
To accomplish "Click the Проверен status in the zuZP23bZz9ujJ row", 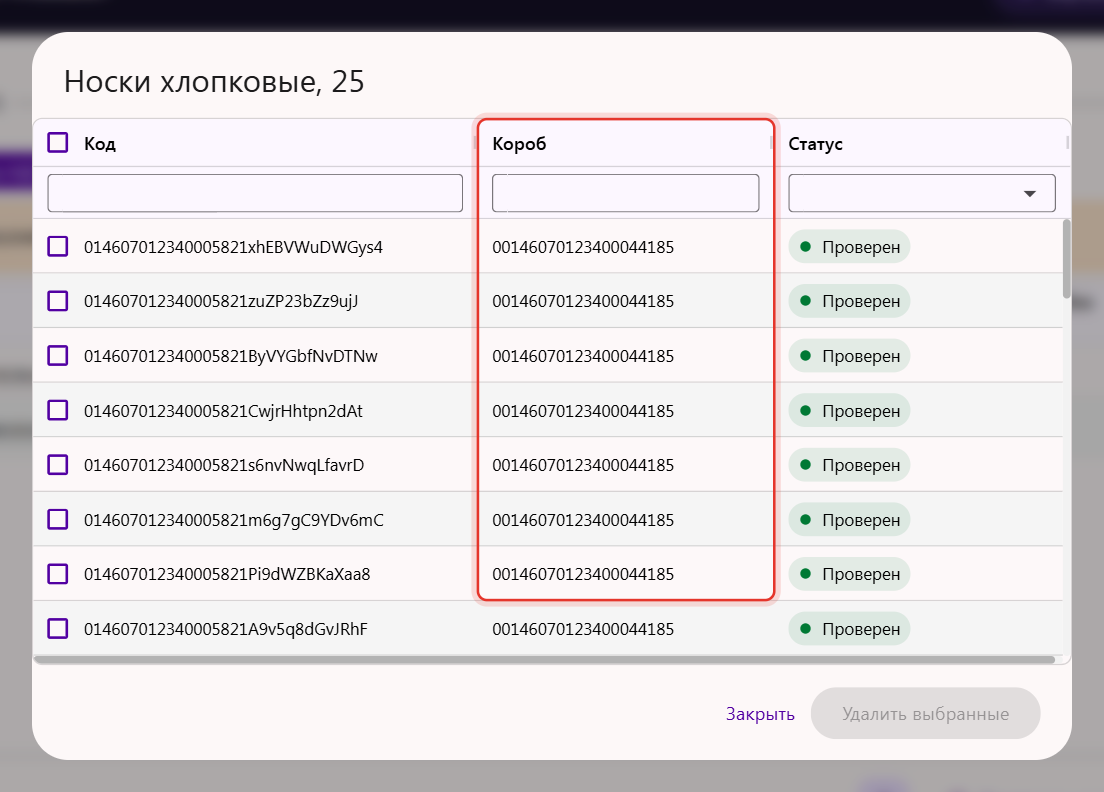I will point(849,301).
